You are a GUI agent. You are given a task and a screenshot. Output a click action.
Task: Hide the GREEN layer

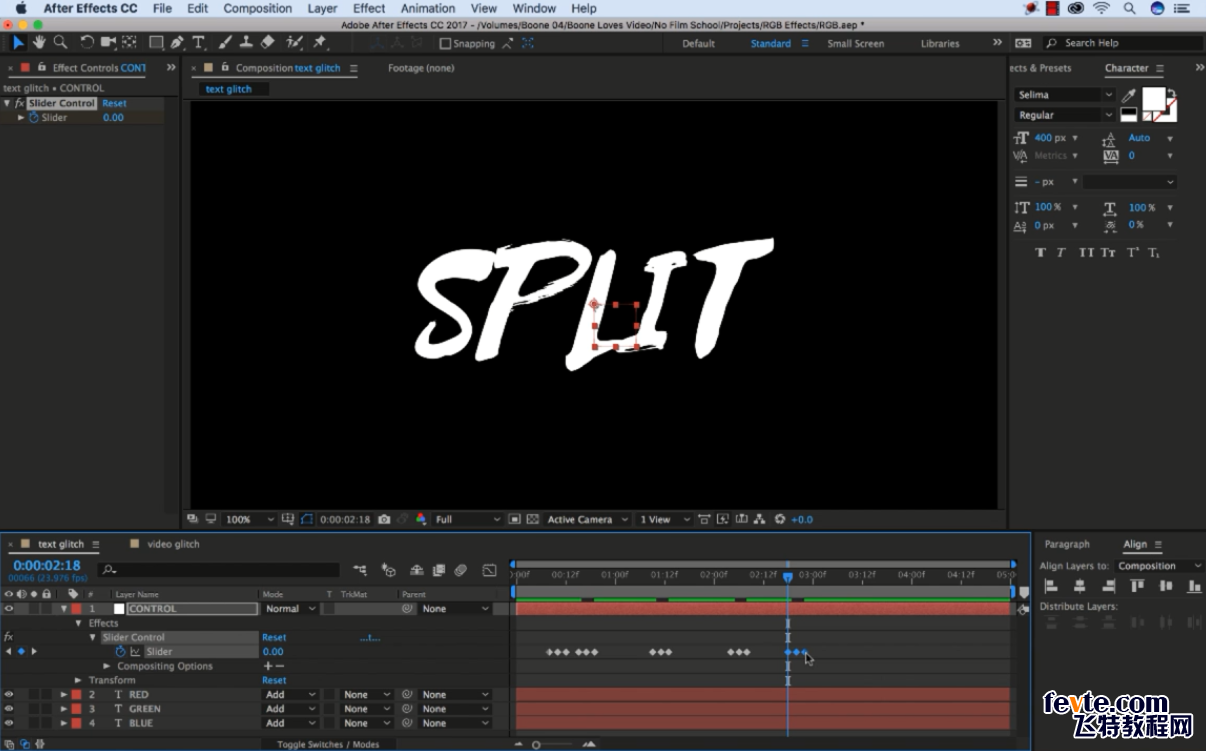coord(9,708)
